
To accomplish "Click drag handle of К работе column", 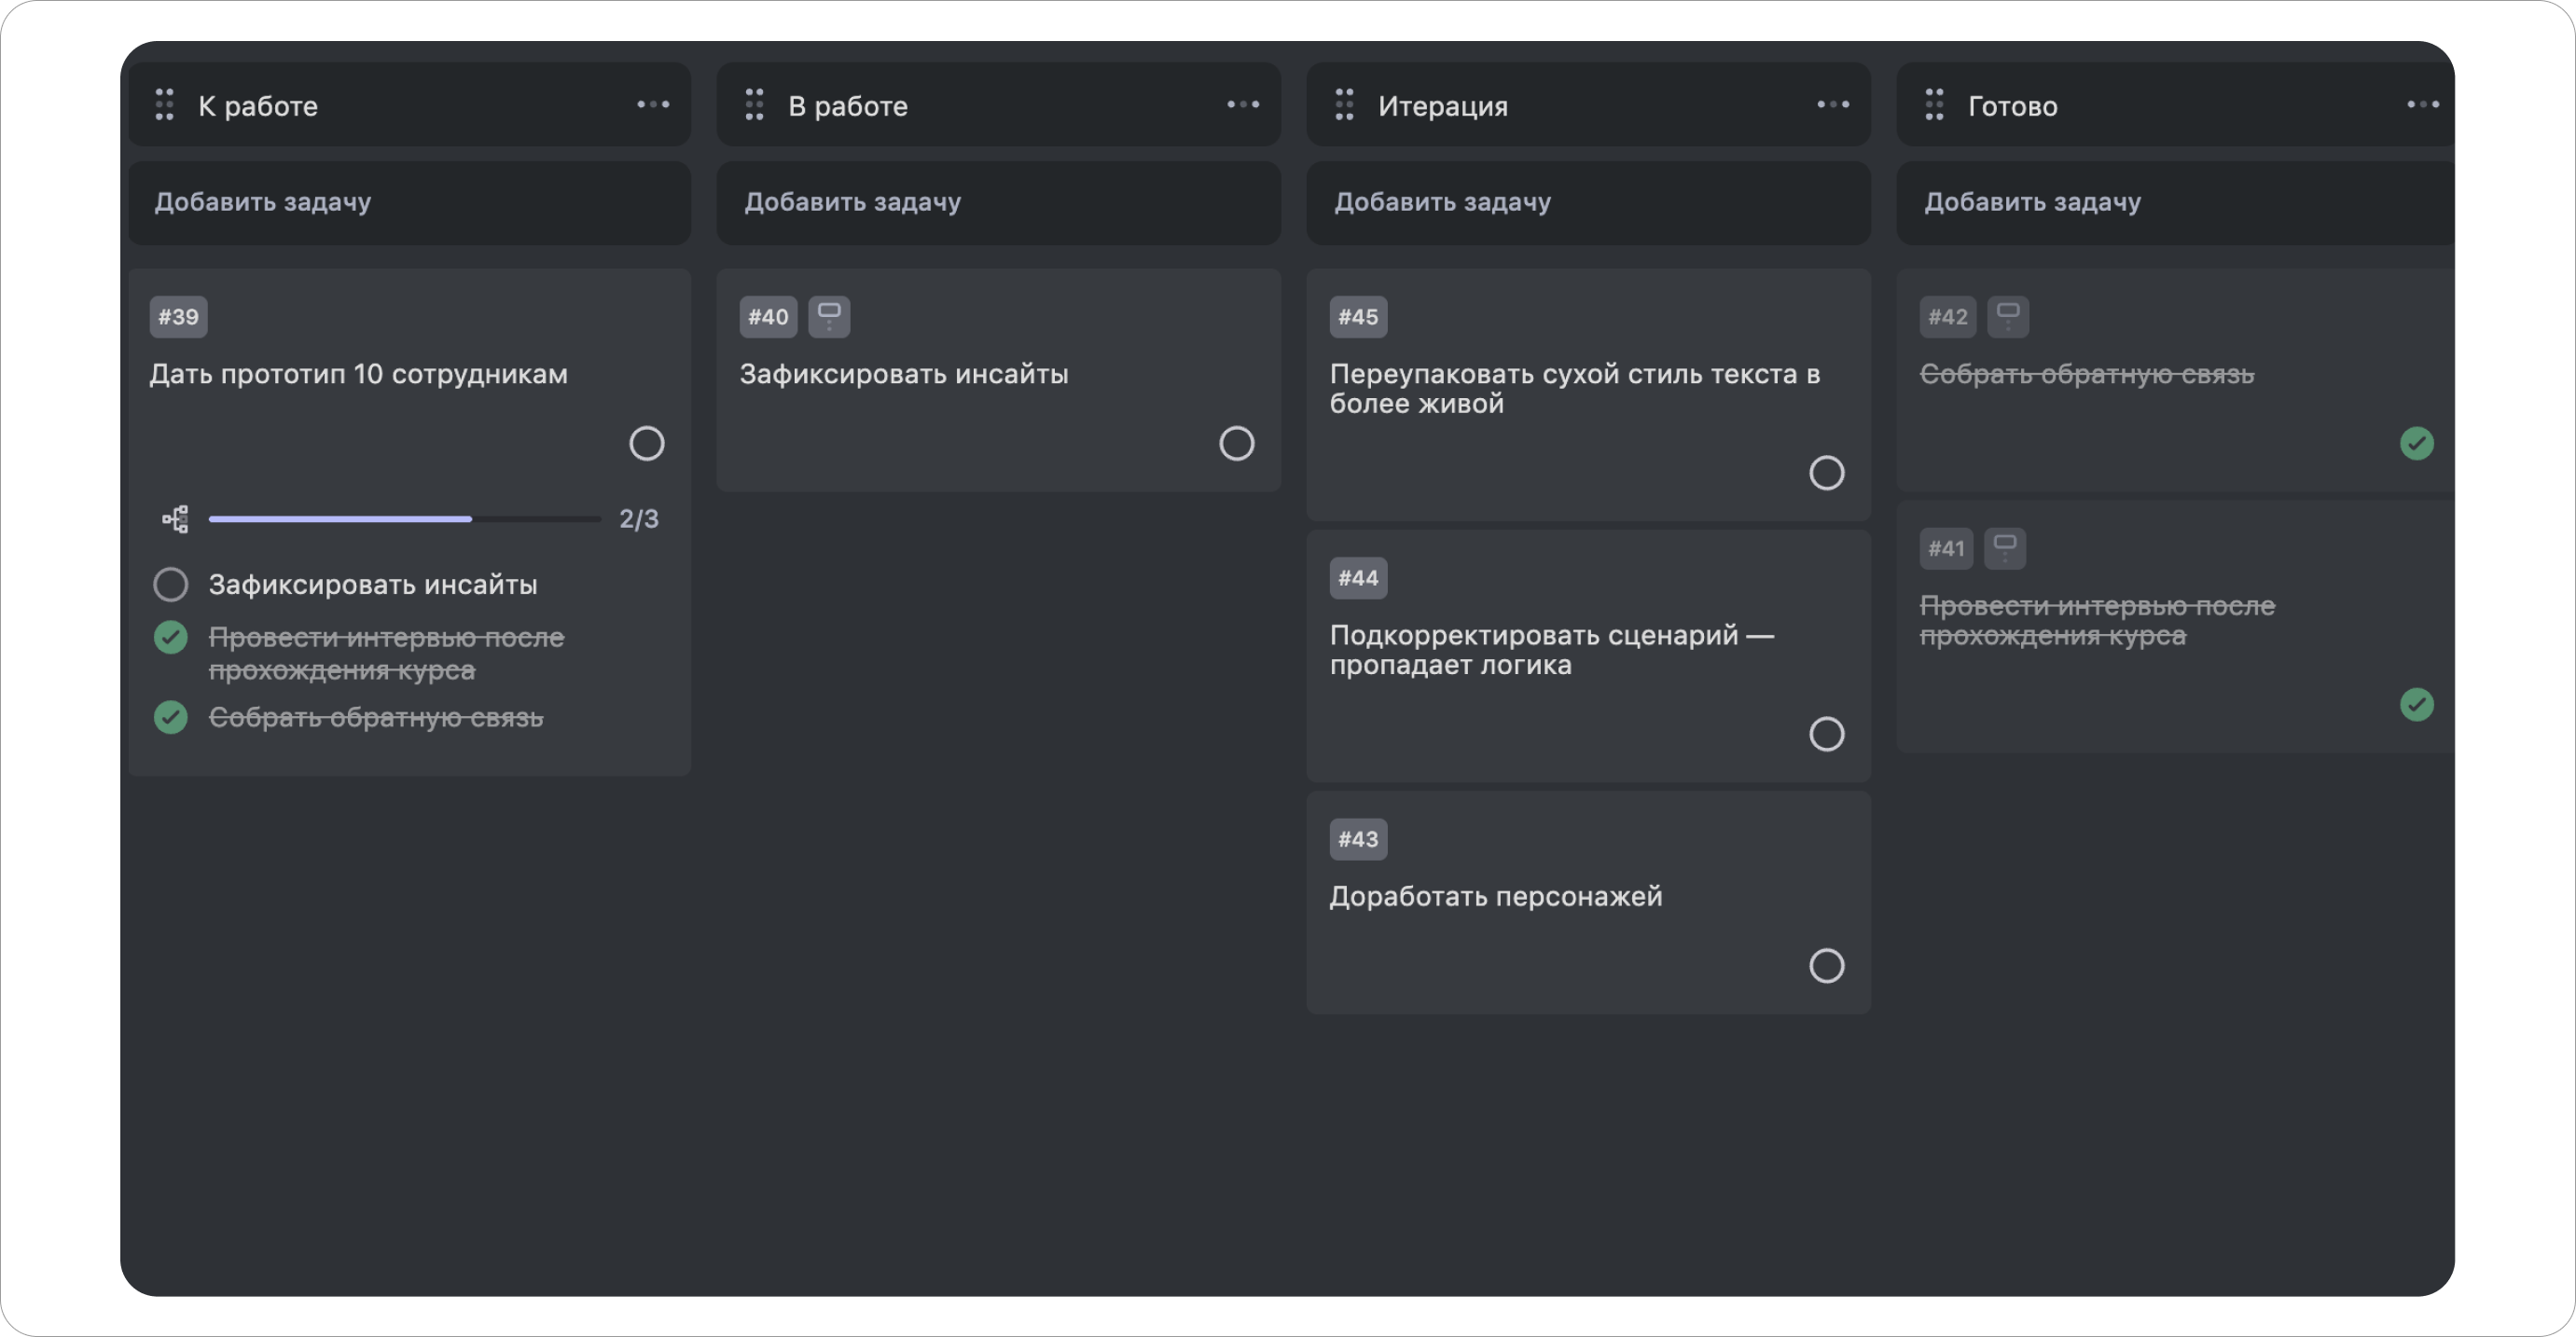I will pyautogui.click(x=164, y=105).
